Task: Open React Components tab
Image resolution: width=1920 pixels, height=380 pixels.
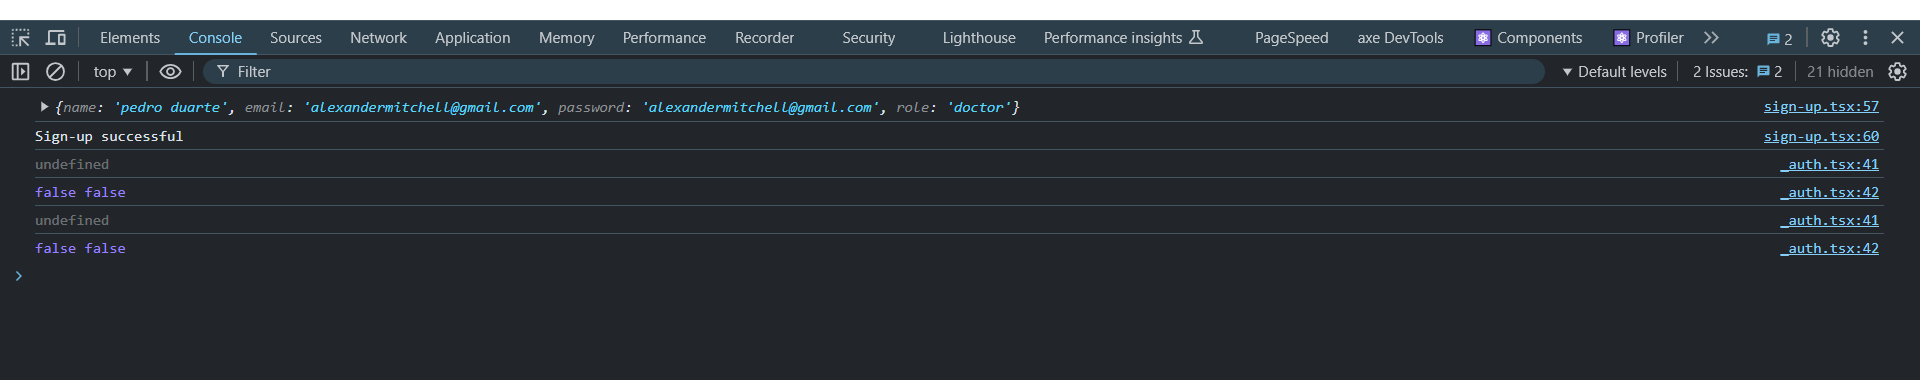Action: (1528, 38)
